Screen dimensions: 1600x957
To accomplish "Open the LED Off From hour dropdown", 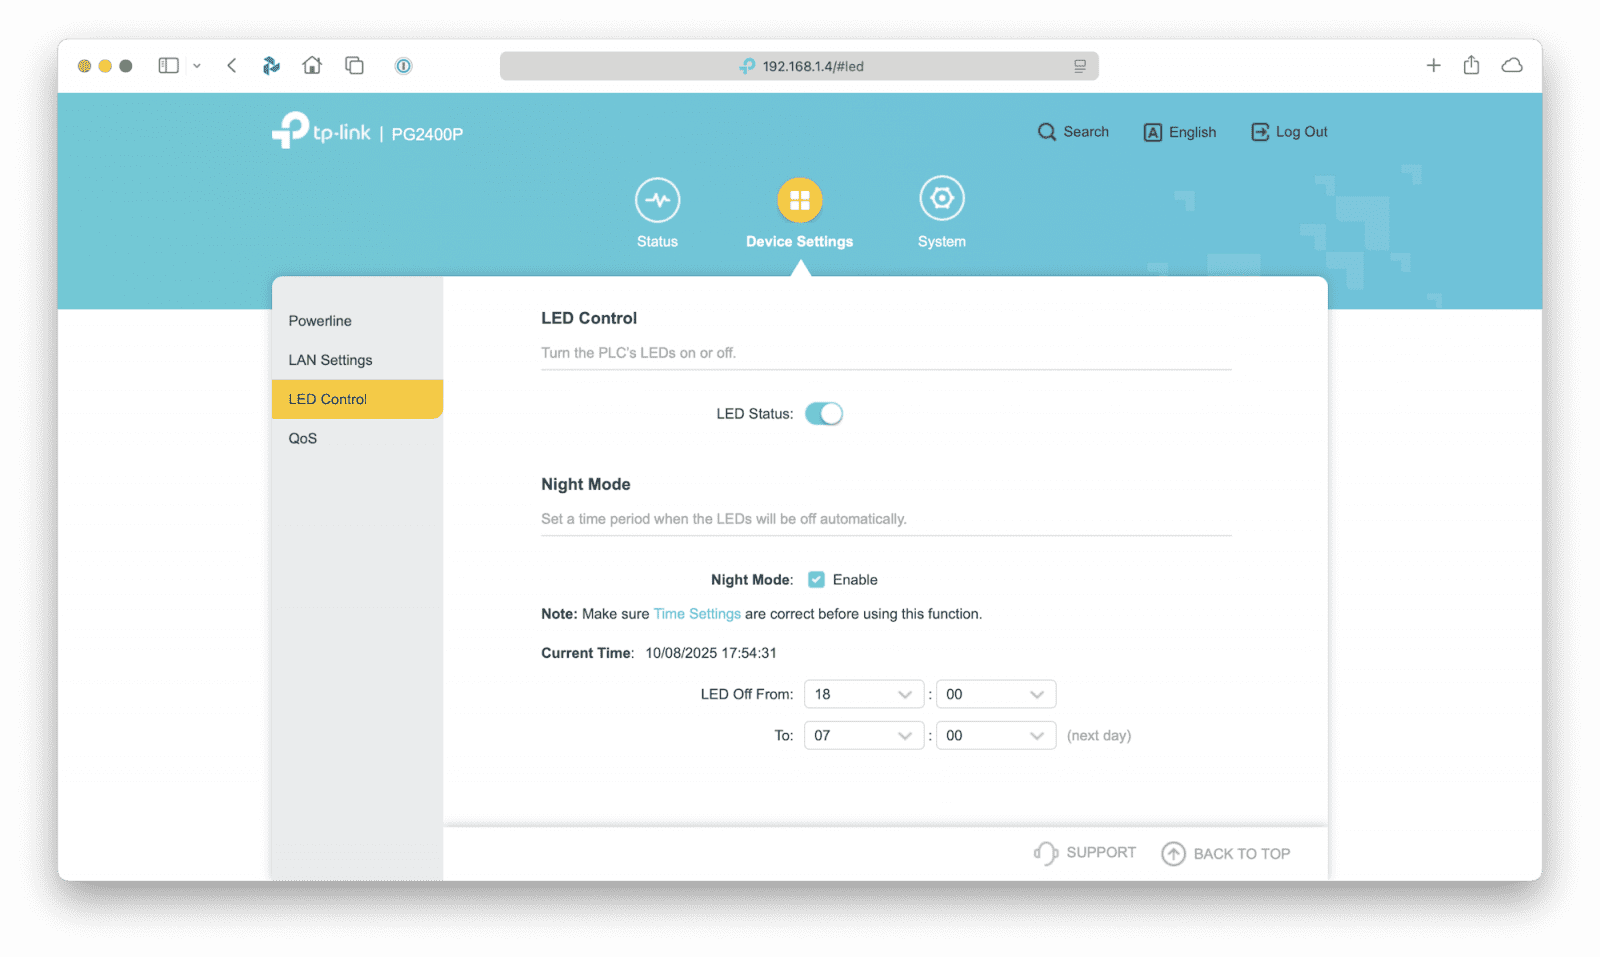I will pos(864,694).
